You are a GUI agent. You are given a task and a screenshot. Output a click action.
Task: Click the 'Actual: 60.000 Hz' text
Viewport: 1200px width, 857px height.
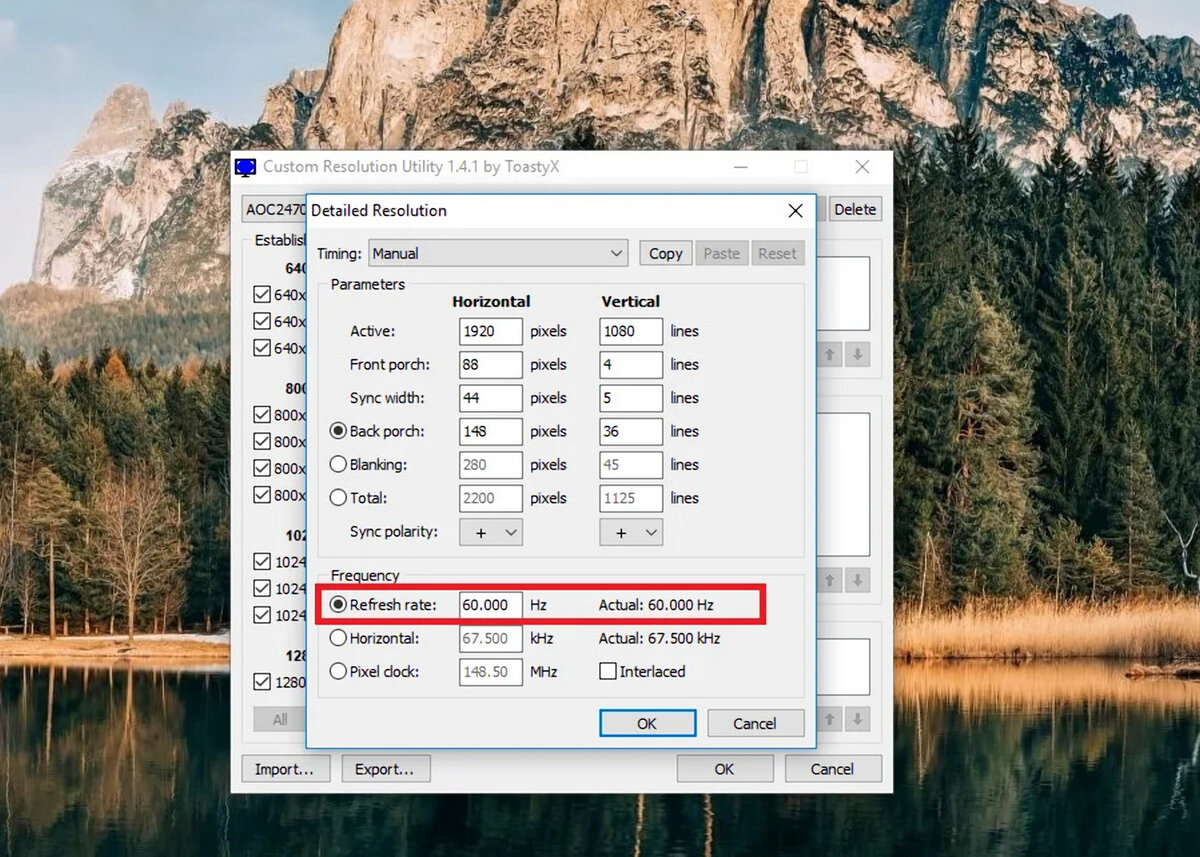coord(656,605)
